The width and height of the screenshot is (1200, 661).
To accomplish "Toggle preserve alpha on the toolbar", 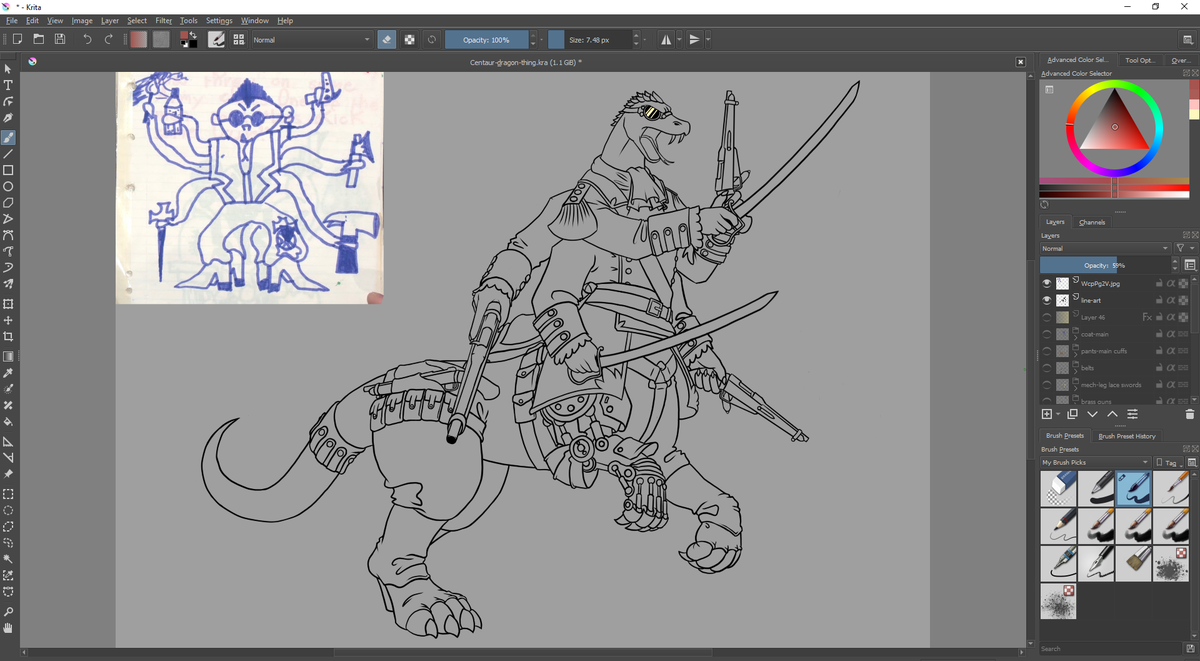I will pyautogui.click(x=409, y=39).
